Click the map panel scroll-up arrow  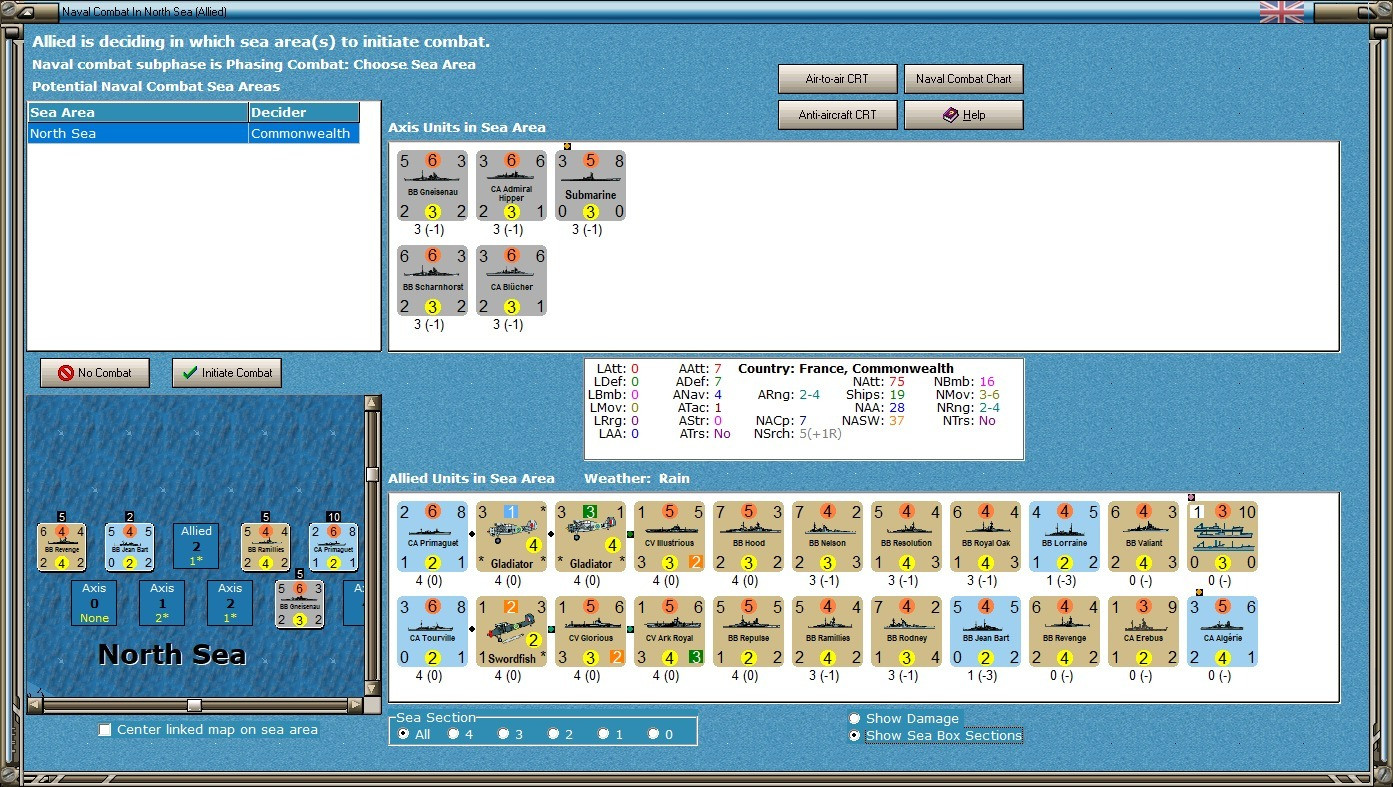click(373, 403)
